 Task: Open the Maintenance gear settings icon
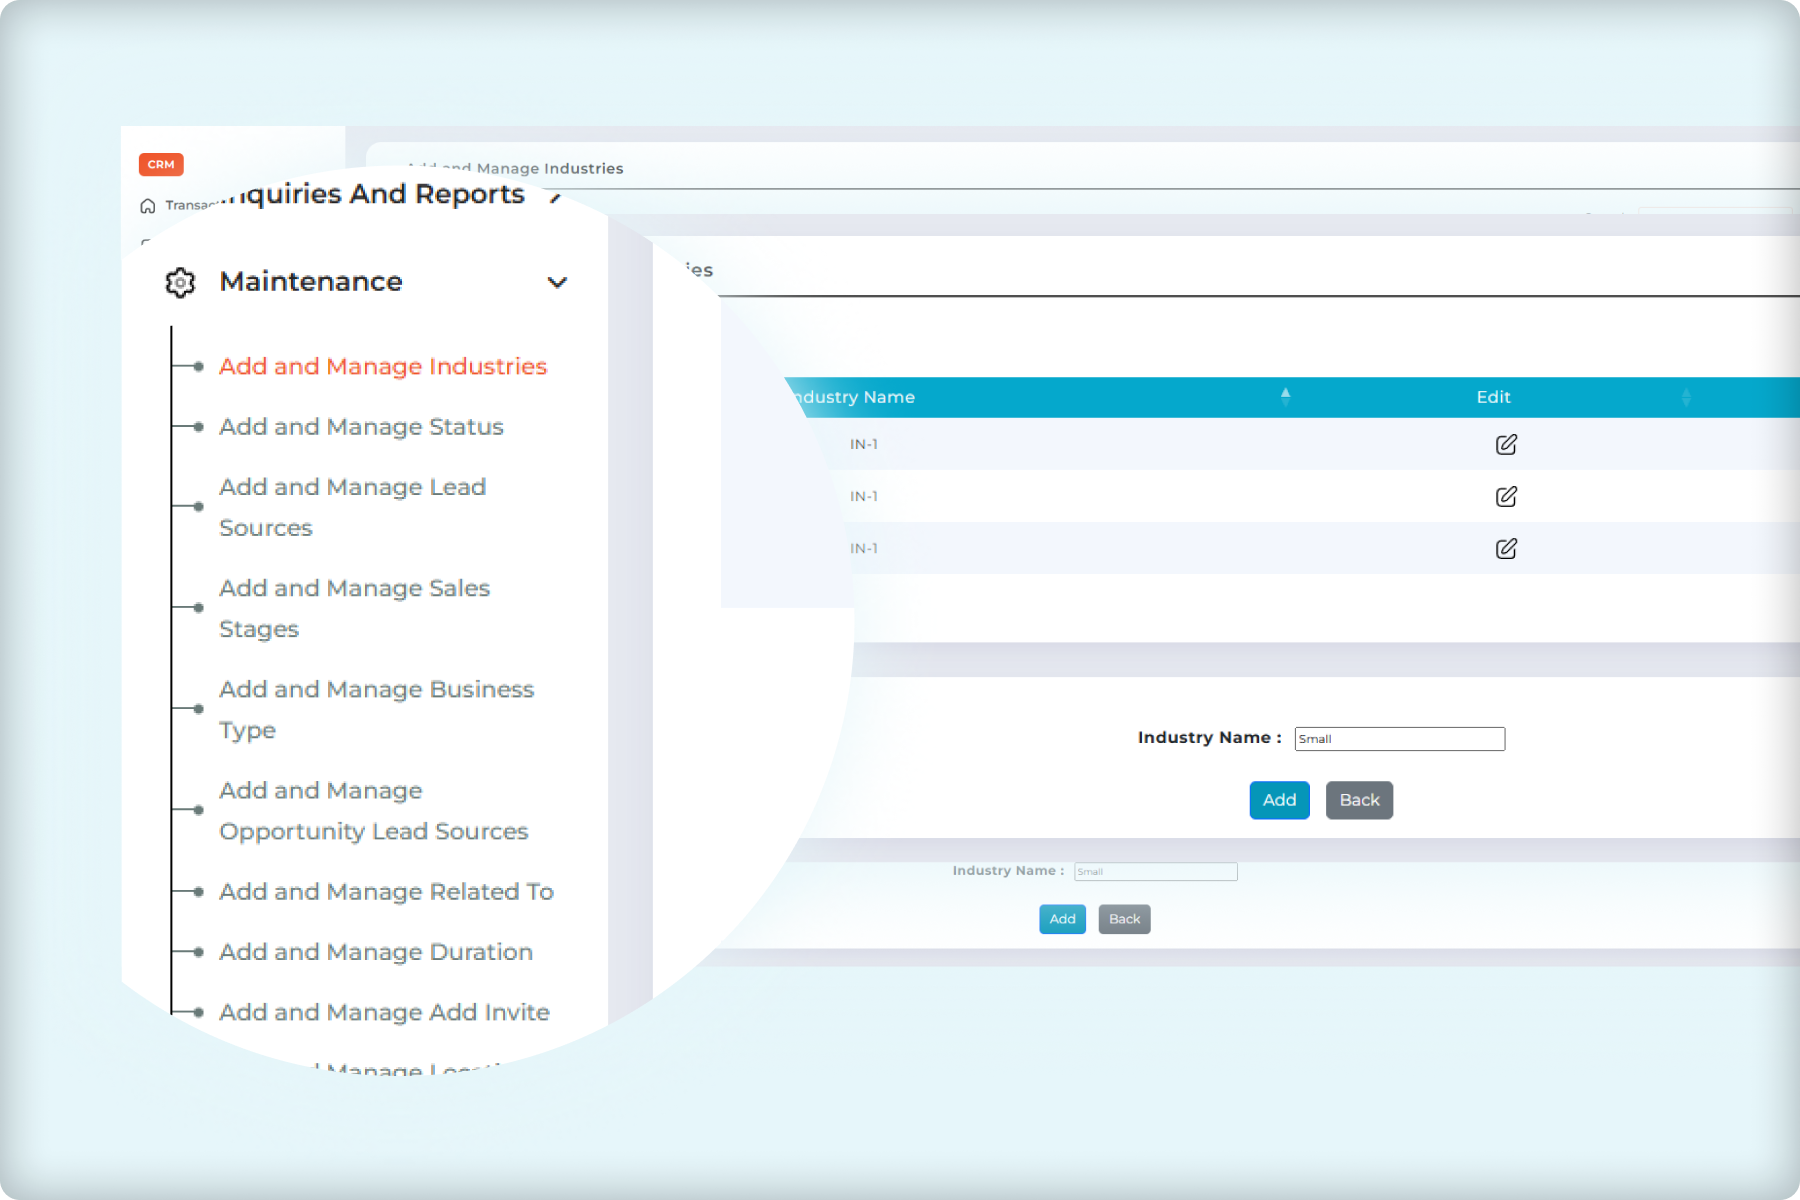(x=180, y=283)
